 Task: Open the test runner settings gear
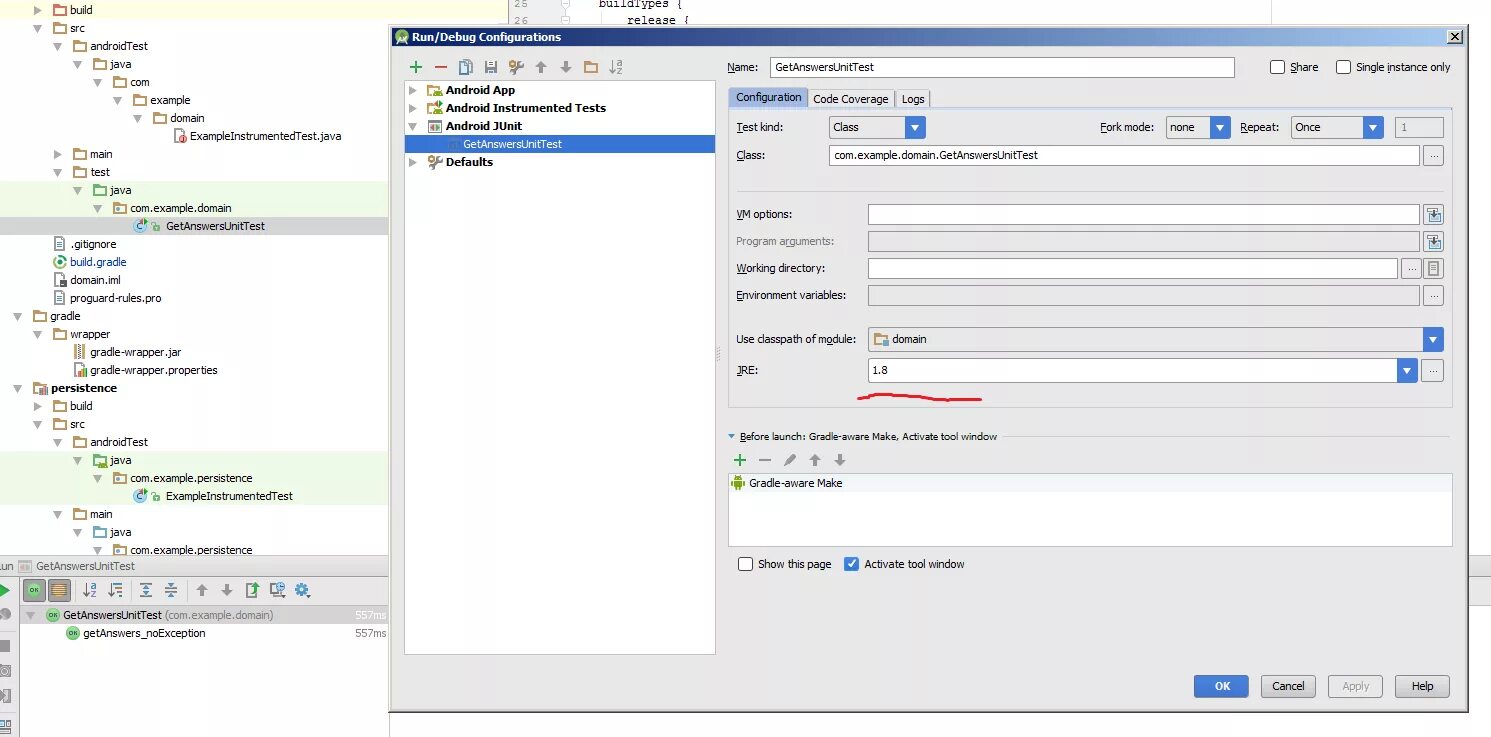302,590
